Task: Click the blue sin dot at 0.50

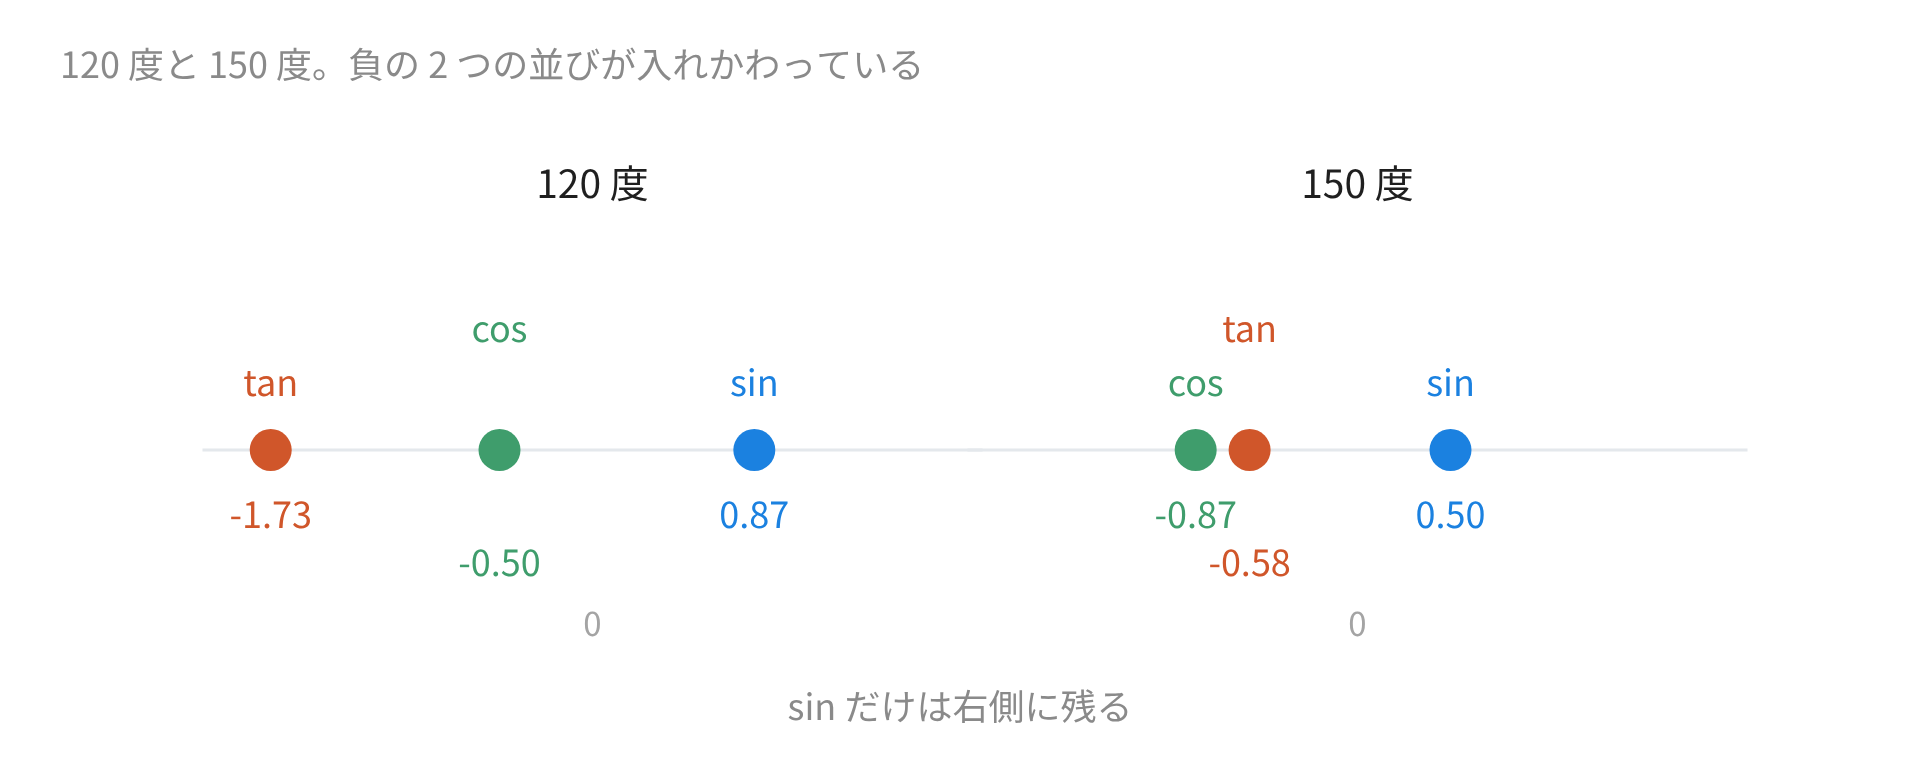Action: (x=1450, y=450)
